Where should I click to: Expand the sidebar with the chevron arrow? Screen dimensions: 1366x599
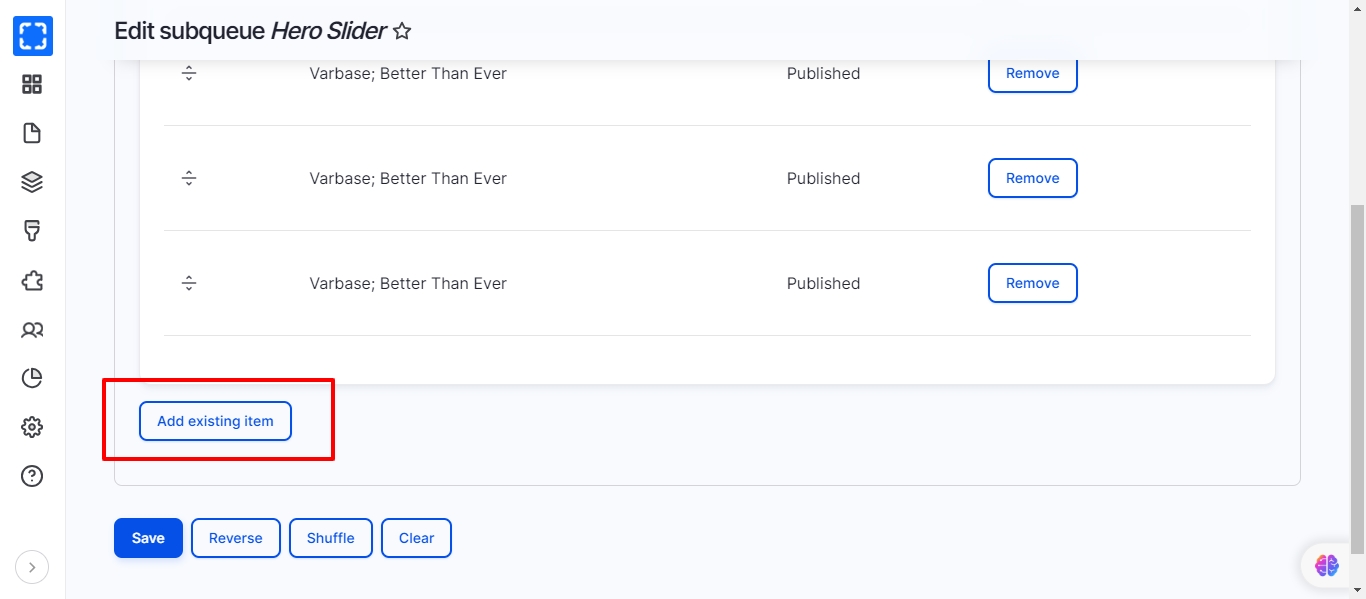click(32, 568)
